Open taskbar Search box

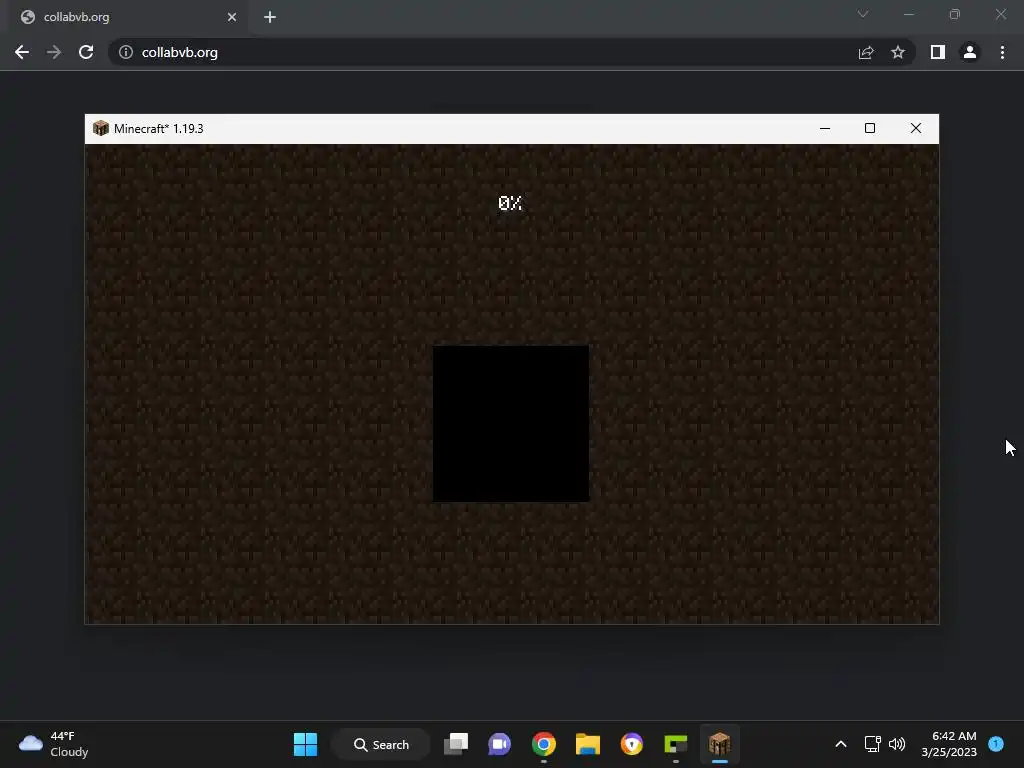pos(381,744)
